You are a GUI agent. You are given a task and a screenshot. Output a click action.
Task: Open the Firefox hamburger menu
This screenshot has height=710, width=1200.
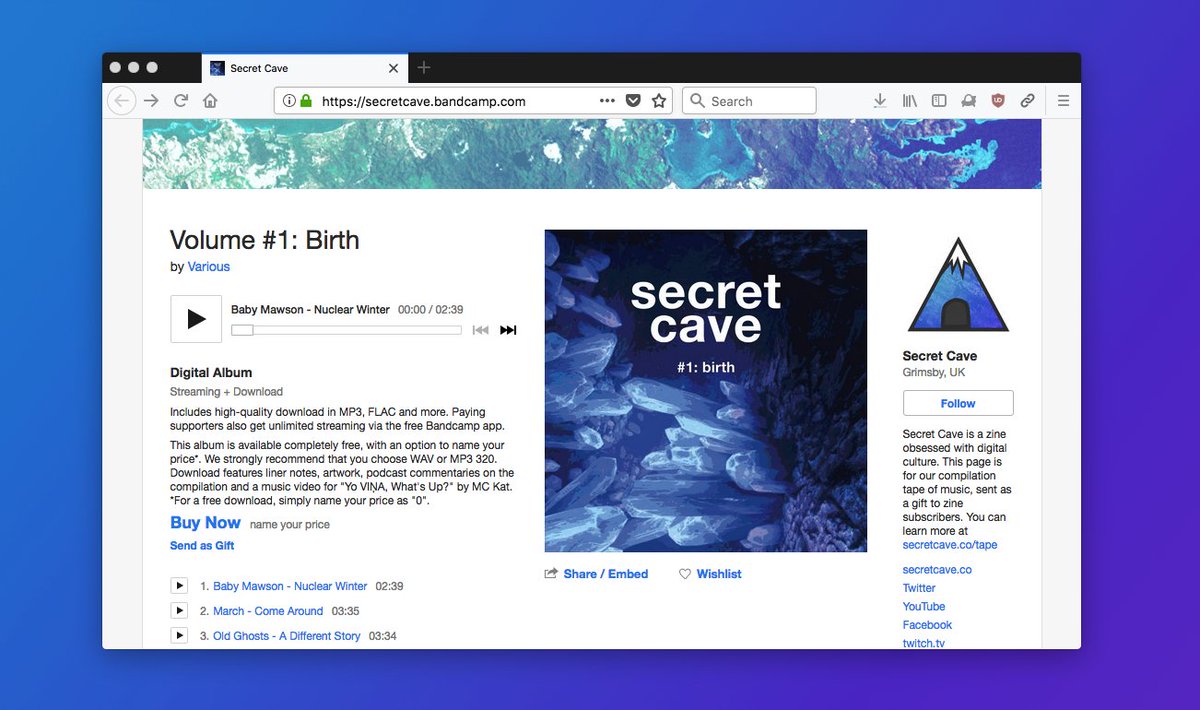pos(1063,101)
